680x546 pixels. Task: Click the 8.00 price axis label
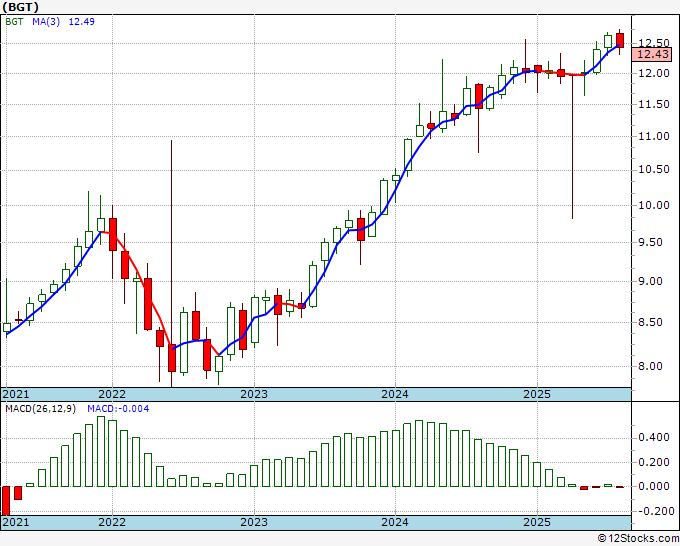651,366
